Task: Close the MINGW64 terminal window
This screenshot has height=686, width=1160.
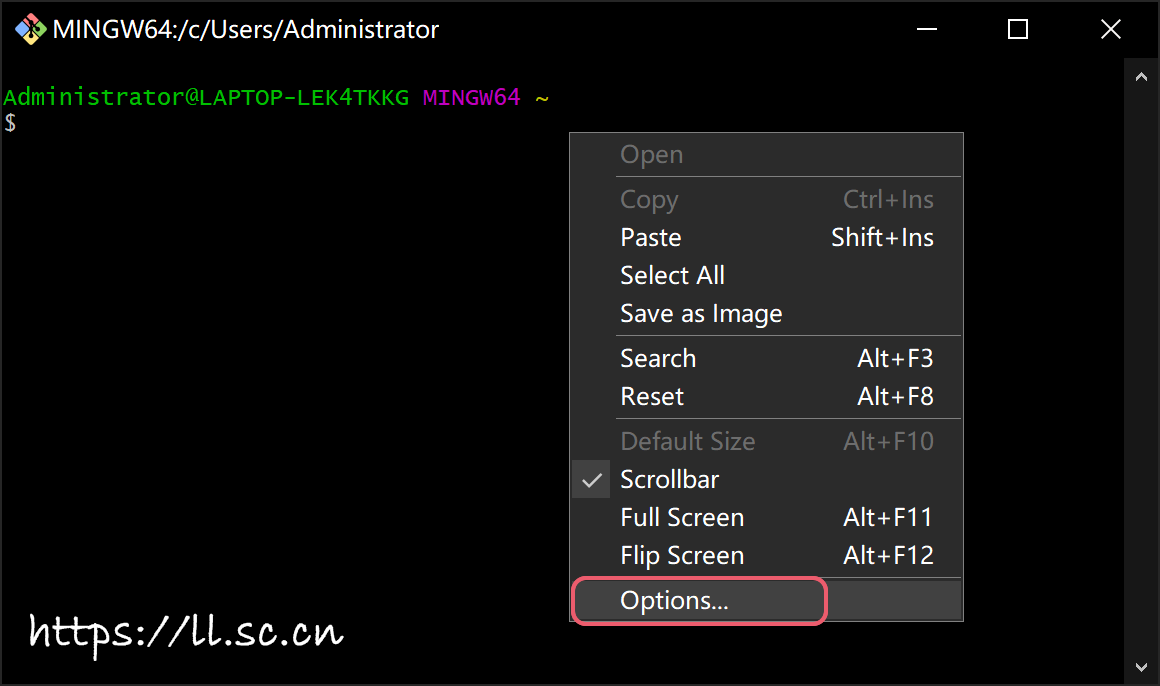Action: (1111, 30)
